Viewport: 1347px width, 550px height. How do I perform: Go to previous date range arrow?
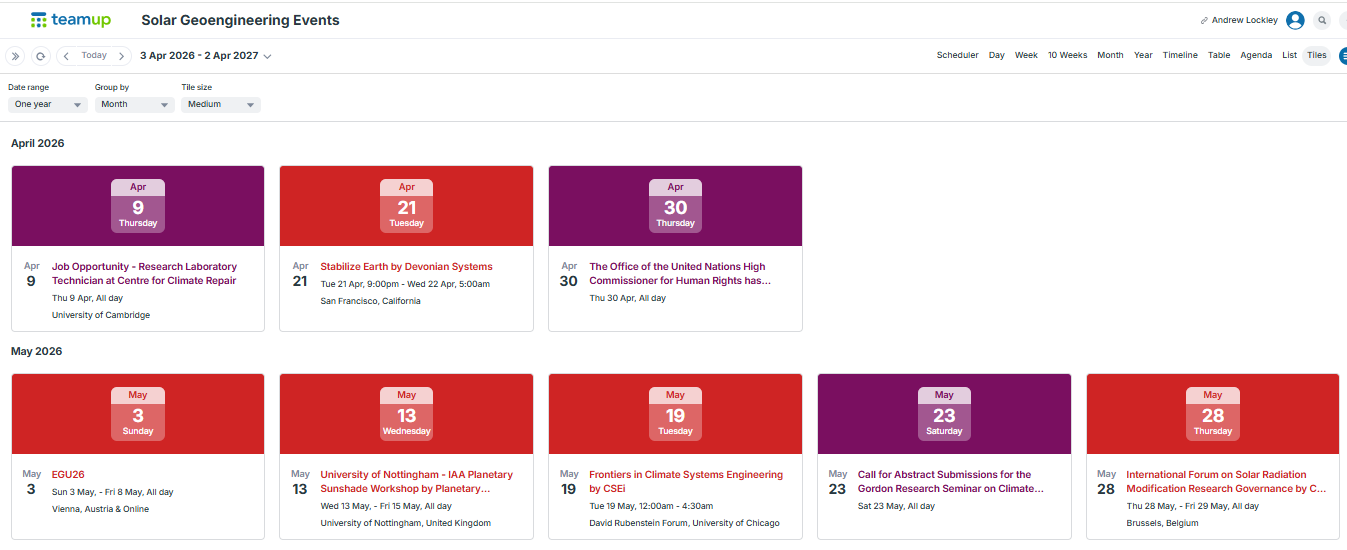coord(66,56)
